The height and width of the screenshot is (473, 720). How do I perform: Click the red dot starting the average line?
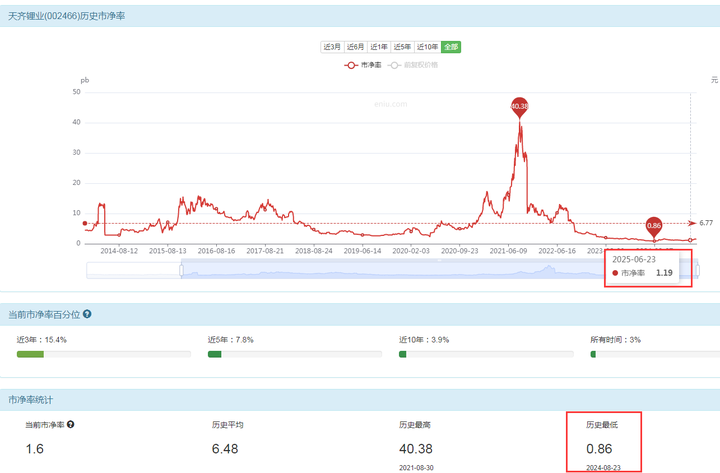click(x=84, y=223)
